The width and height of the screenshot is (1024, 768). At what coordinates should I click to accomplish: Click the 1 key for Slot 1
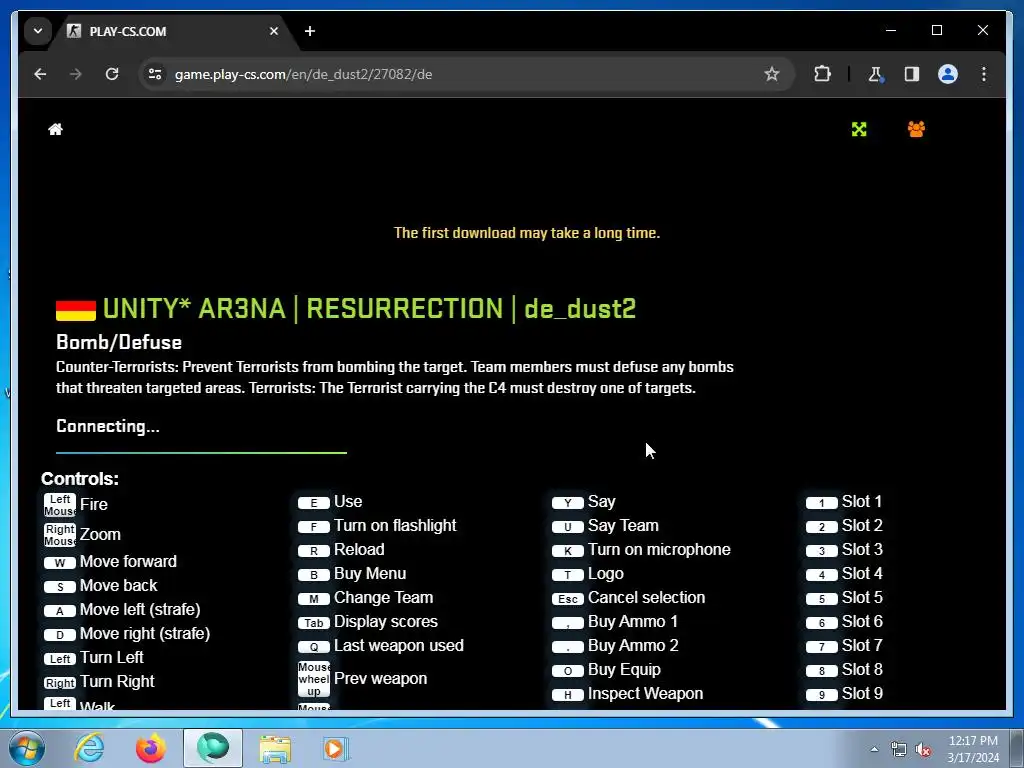pos(822,503)
